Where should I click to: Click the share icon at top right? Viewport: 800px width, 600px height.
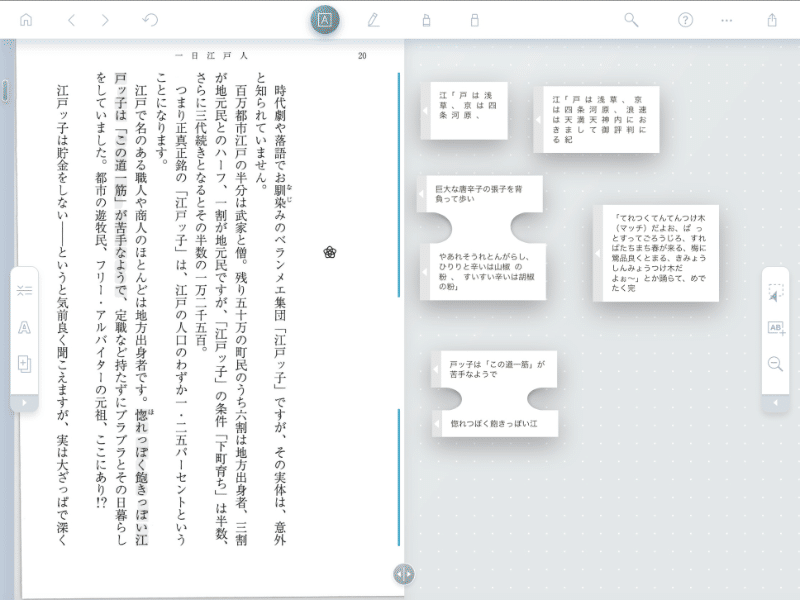[772, 19]
